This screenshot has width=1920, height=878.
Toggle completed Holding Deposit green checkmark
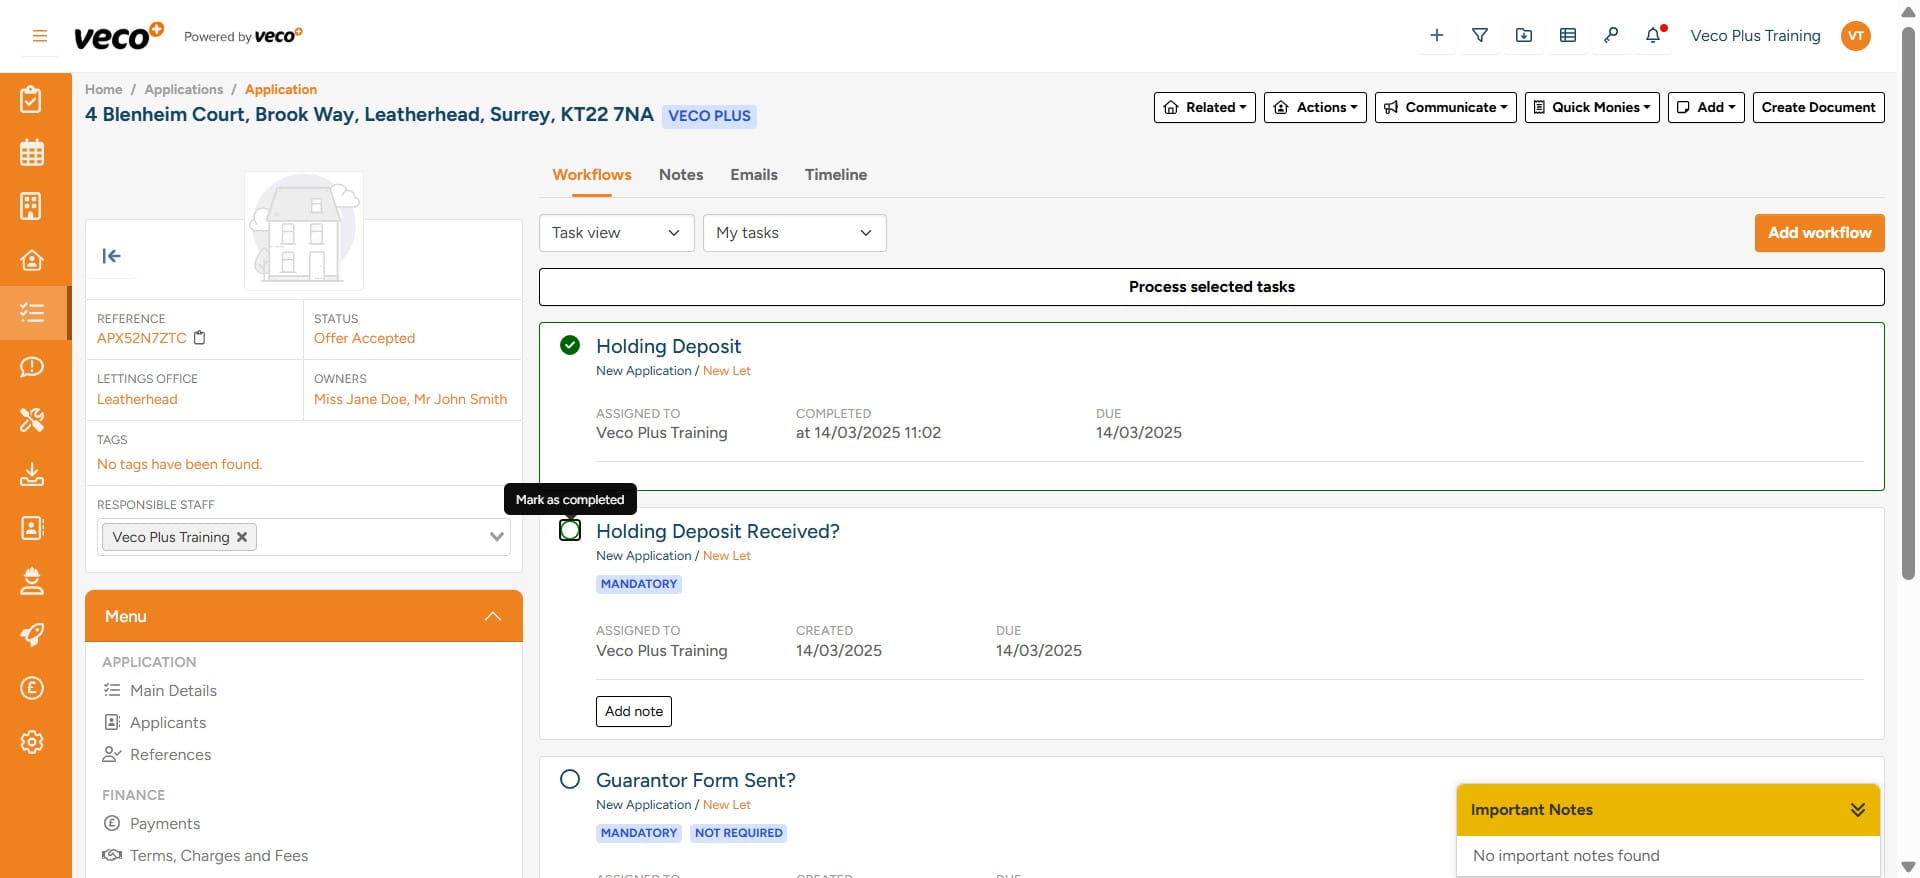tap(570, 345)
